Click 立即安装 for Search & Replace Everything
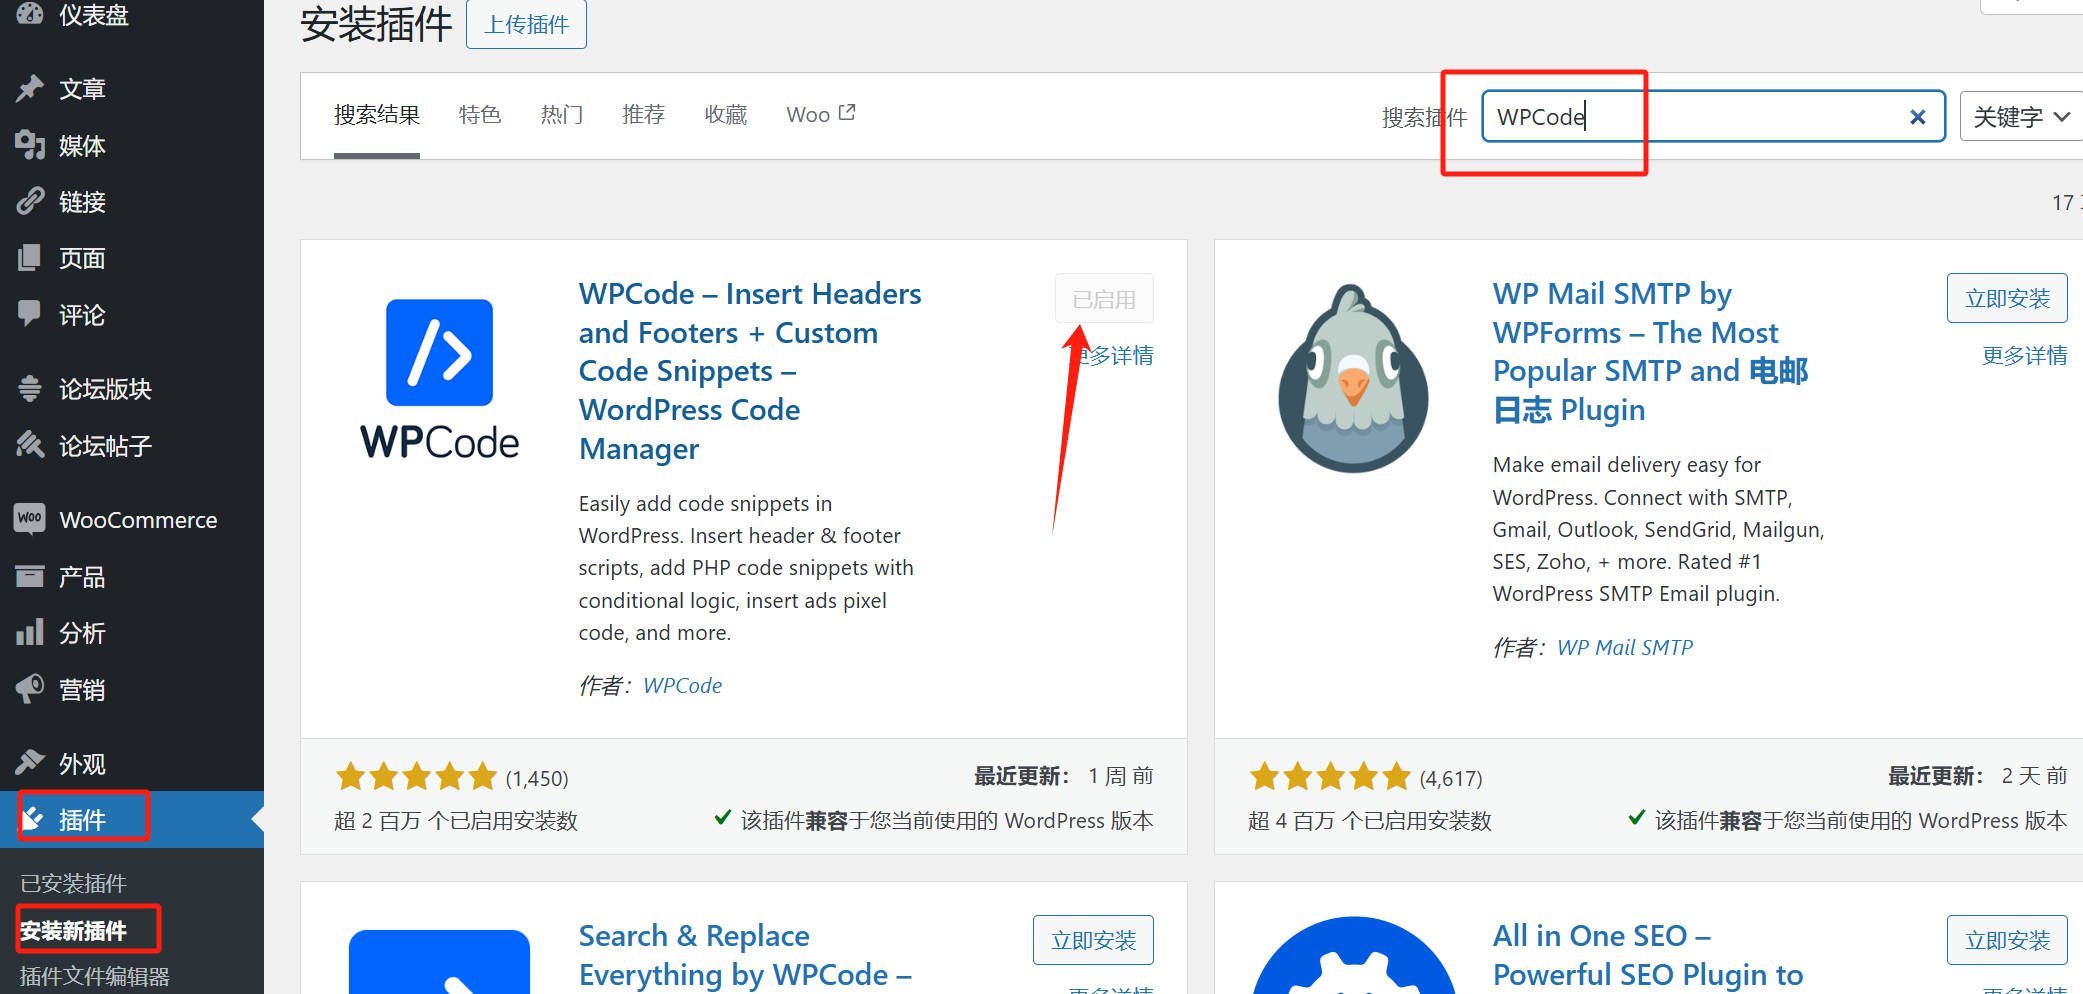The image size is (2083, 994). click(1093, 940)
